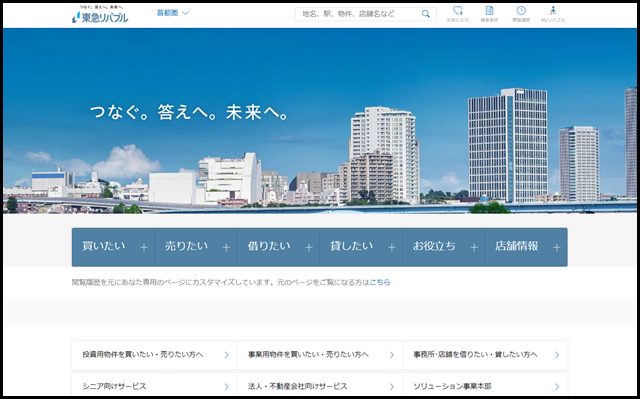Select the お役立ち menu tab

click(x=444, y=247)
